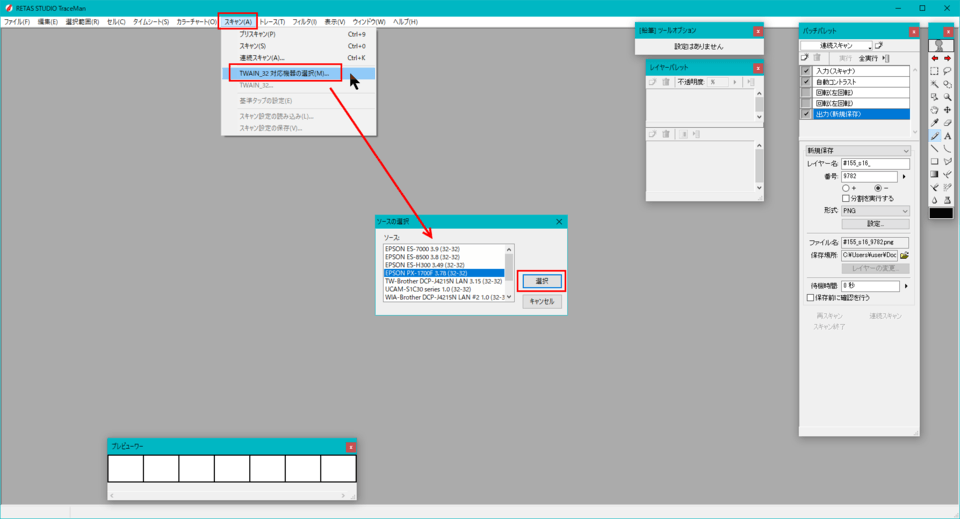The image size is (960, 519).
Task: Close the ソースの選択 dialog
Action: 559,222
